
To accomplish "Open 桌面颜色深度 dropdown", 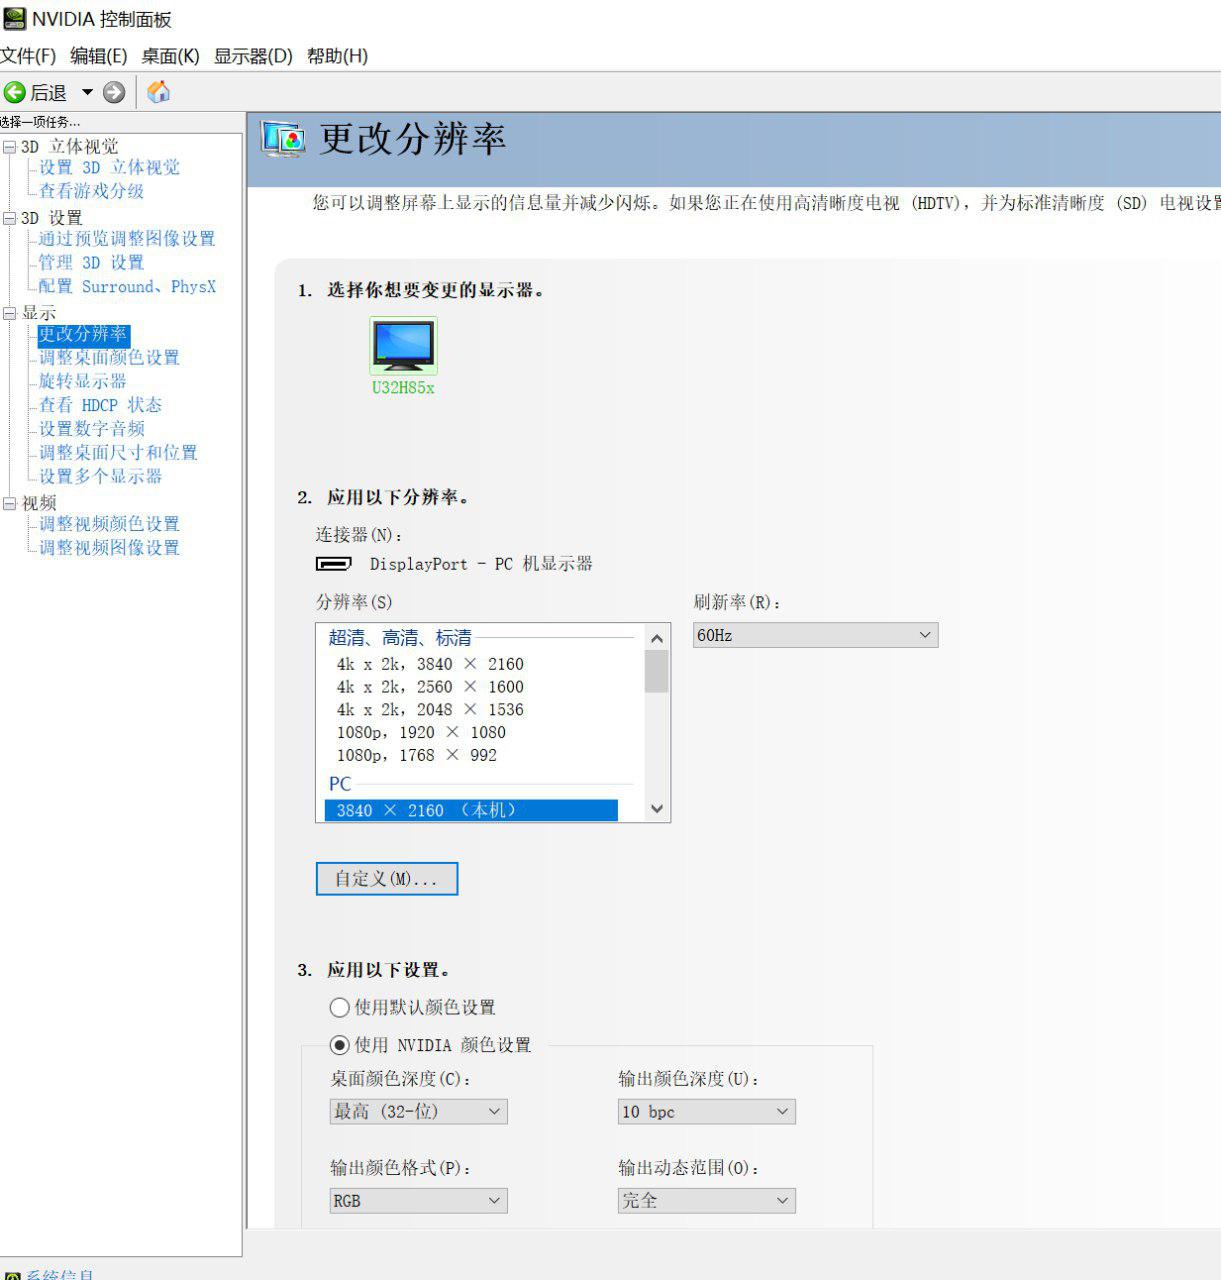I will [x=419, y=1112].
